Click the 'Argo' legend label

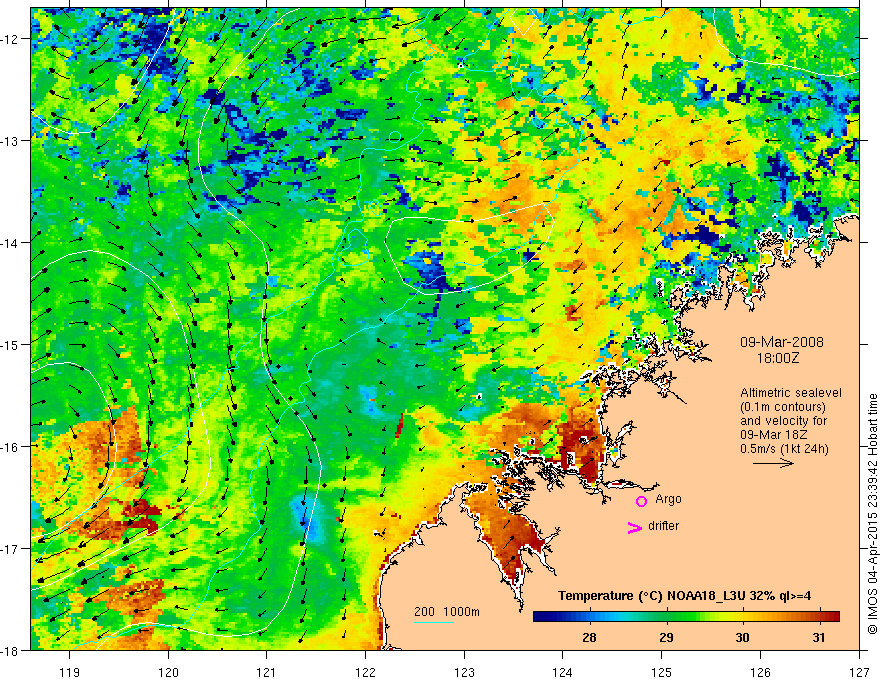click(668, 499)
